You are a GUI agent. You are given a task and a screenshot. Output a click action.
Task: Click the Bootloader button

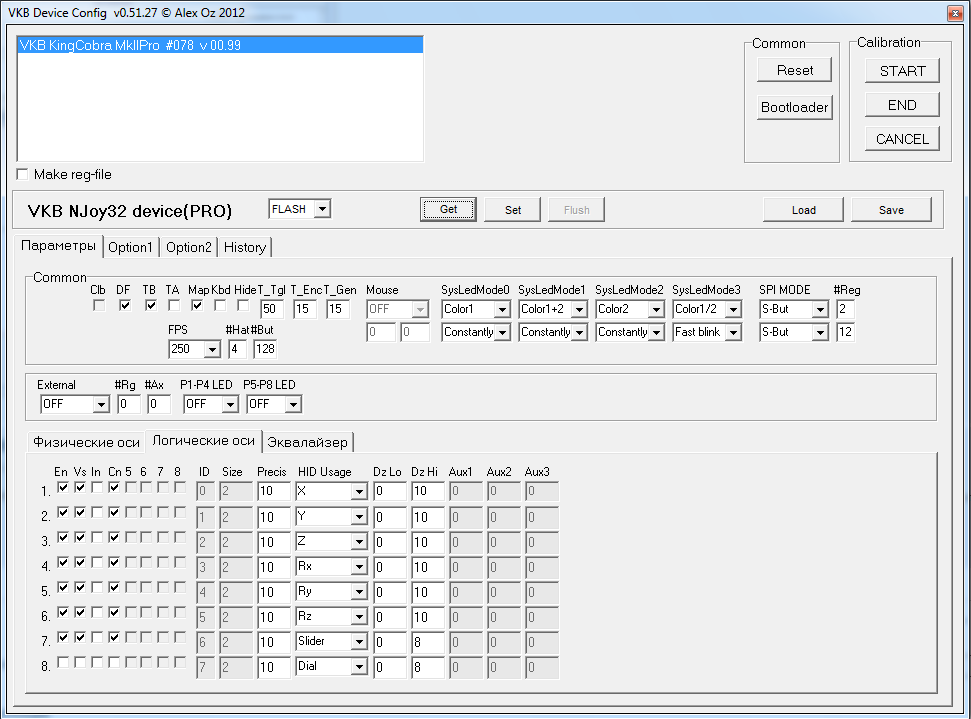pyautogui.click(x=795, y=107)
